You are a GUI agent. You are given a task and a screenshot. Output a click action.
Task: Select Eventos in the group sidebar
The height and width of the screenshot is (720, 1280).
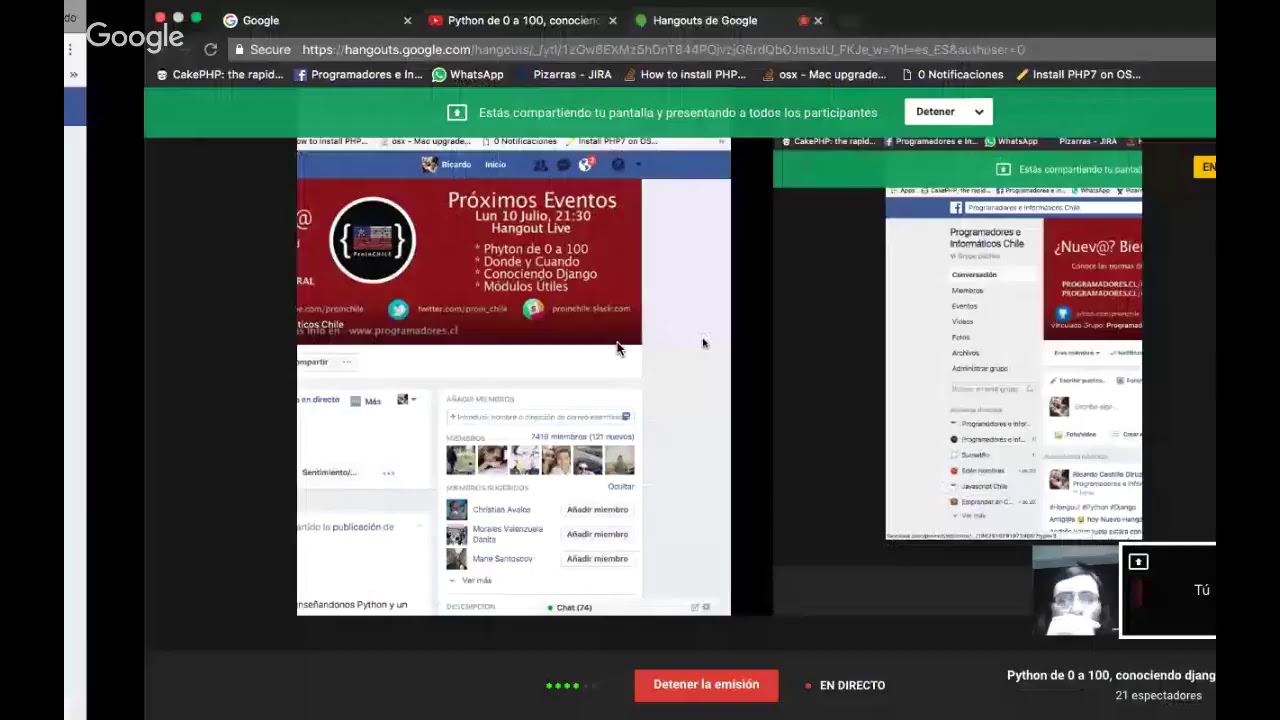click(964, 306)
